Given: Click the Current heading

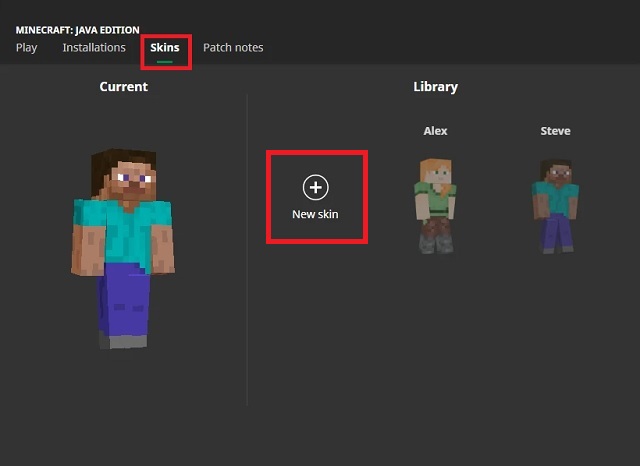Looking at the screenshot, I should [x=124, y=87].
